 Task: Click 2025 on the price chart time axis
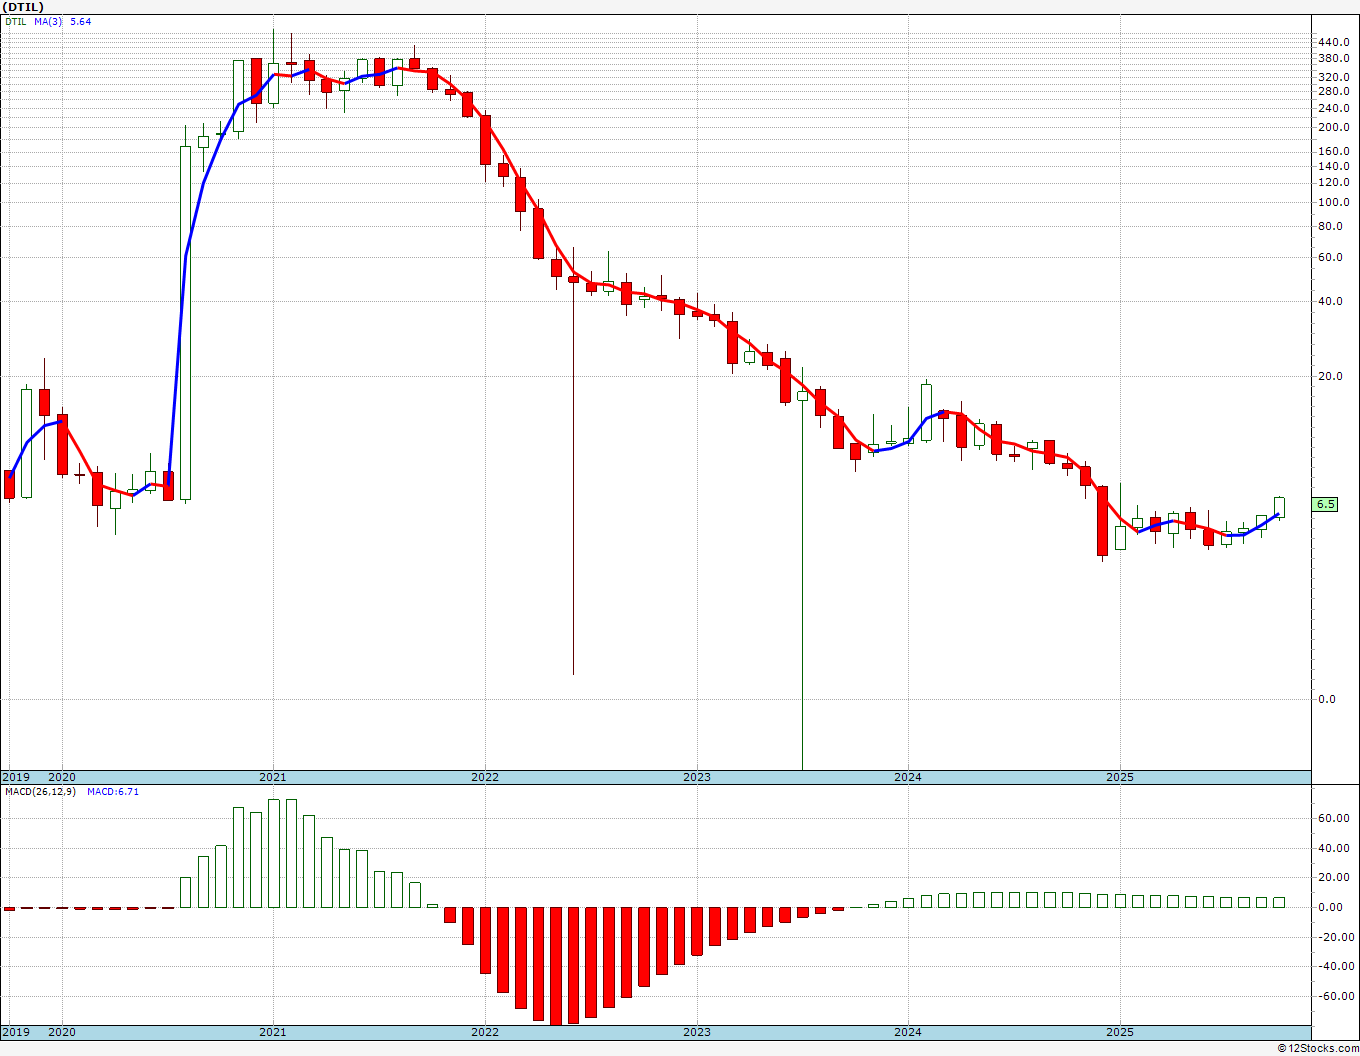click(x=1120, y=777)
